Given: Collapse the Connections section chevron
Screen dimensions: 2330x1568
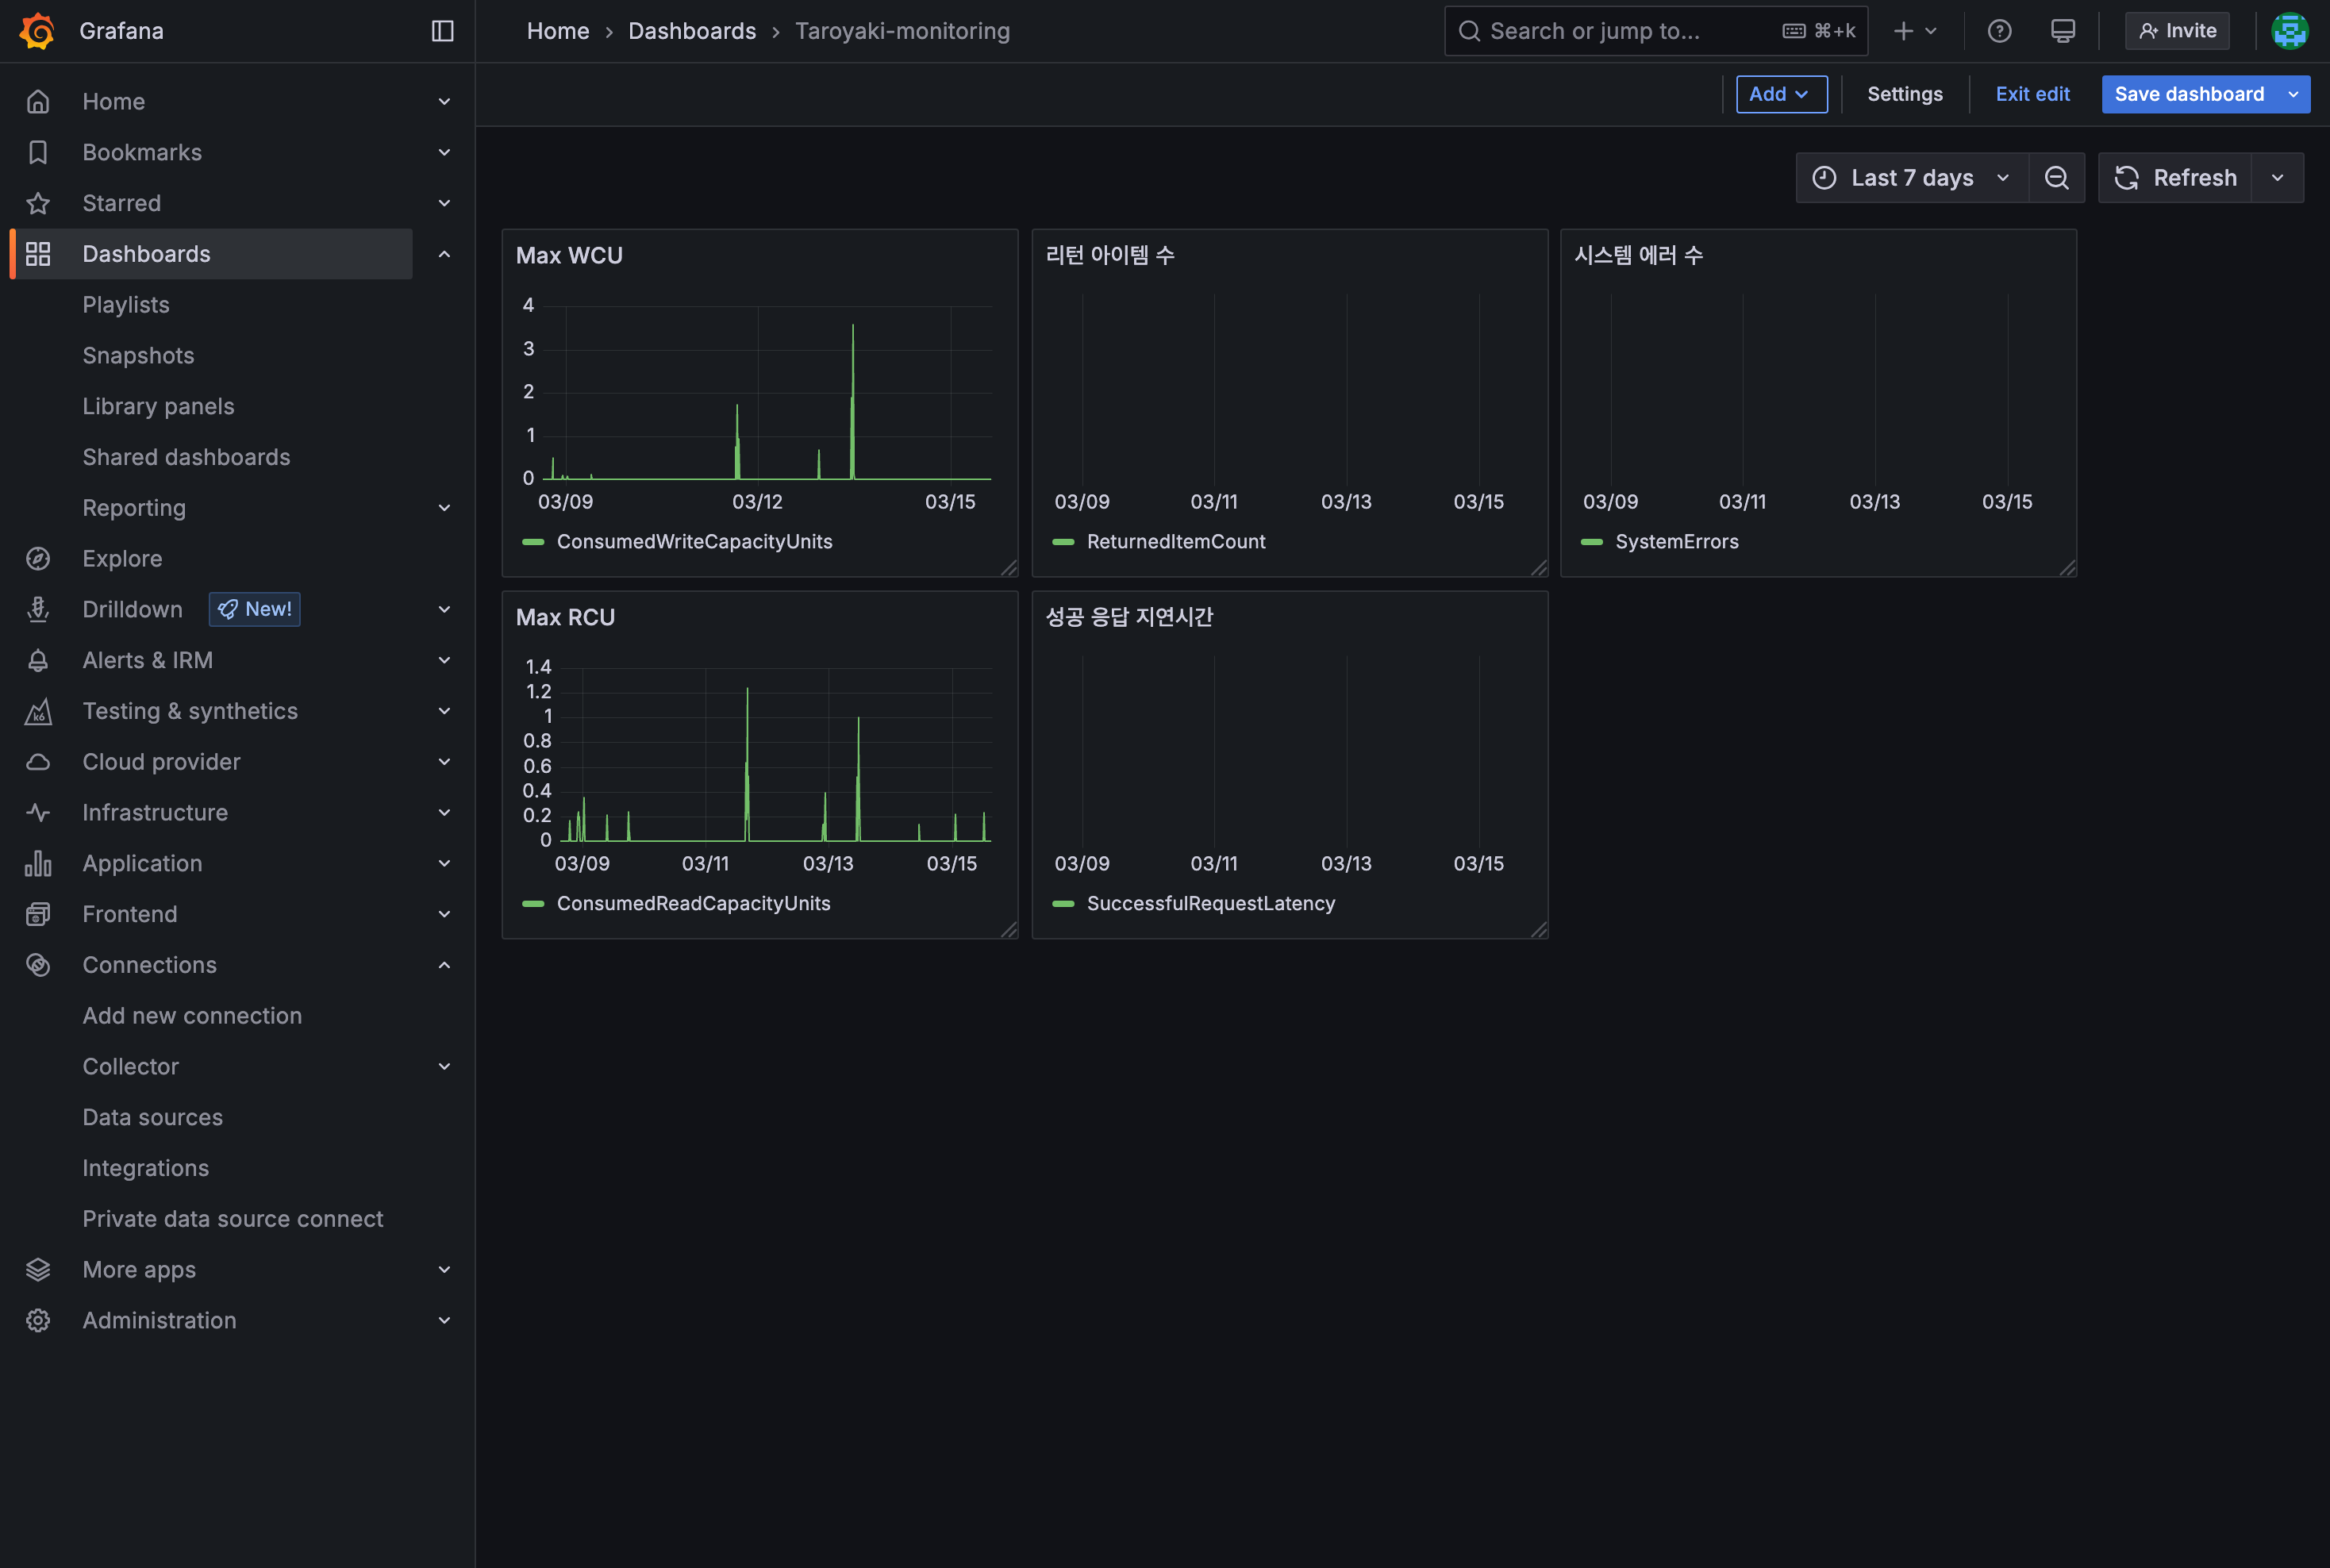Looking at the screenshot, I should point(444,965).
